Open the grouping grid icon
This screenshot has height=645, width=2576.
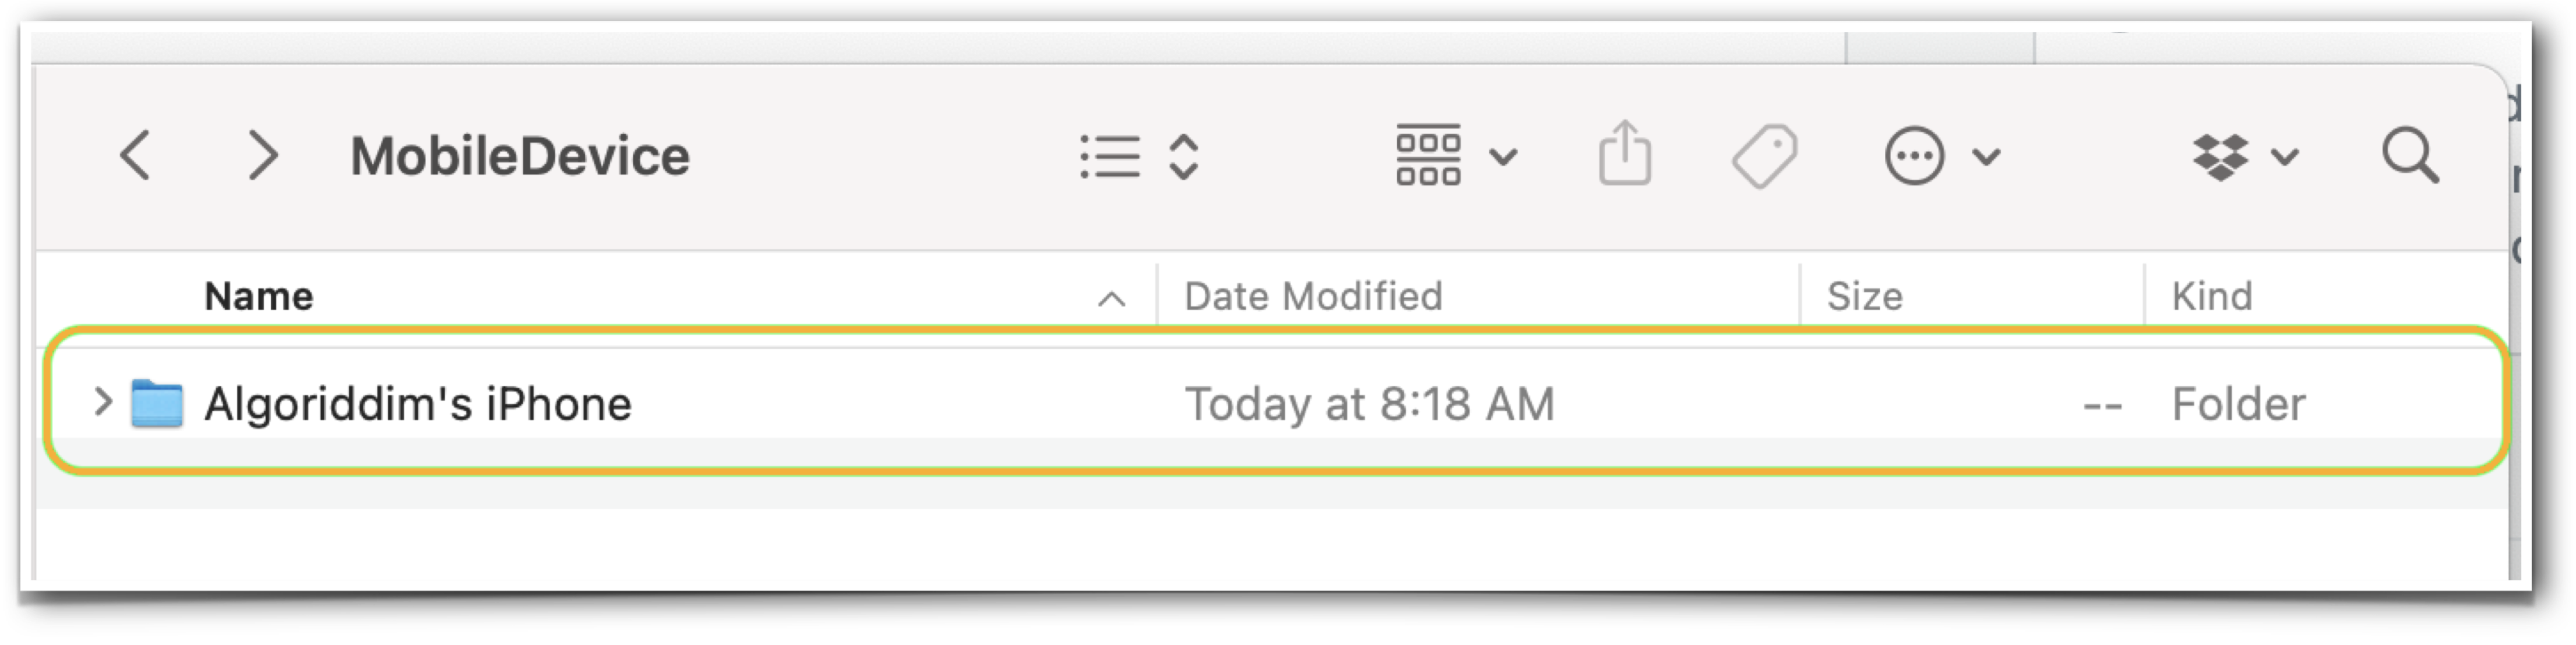coord(1428,155)
